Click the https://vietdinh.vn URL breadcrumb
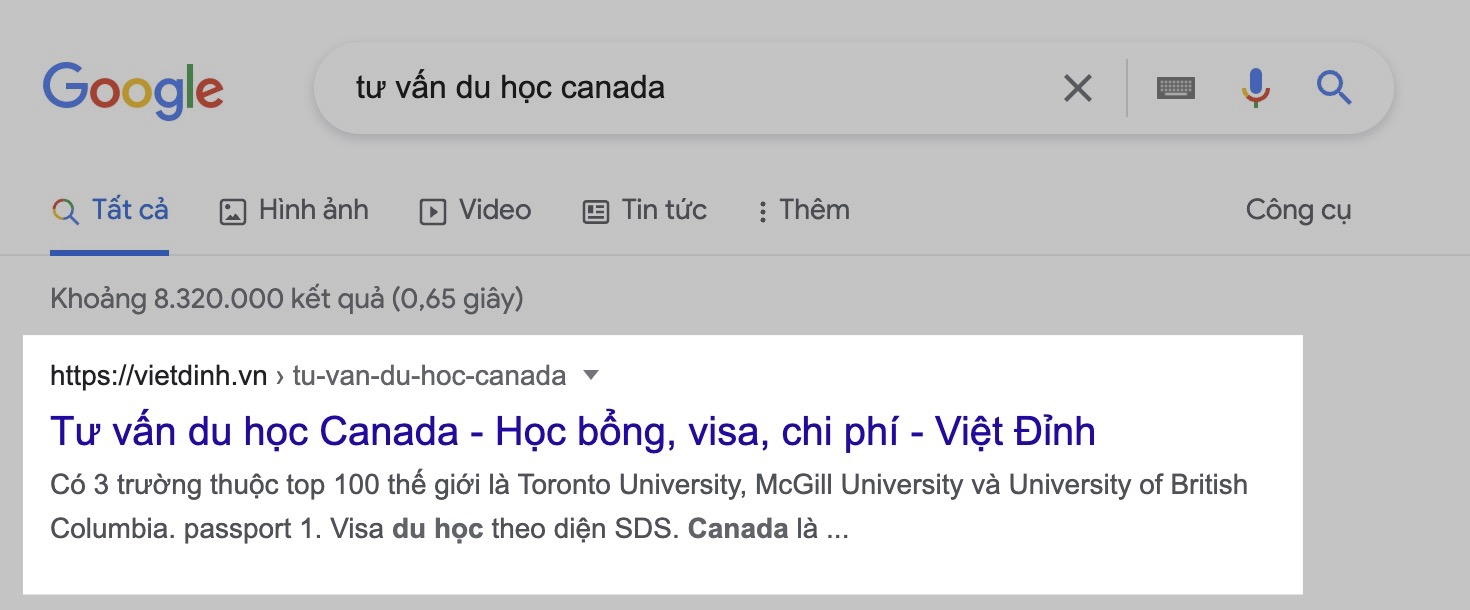The width and height of the screenshot is (1470, 610). pos(159,376)
